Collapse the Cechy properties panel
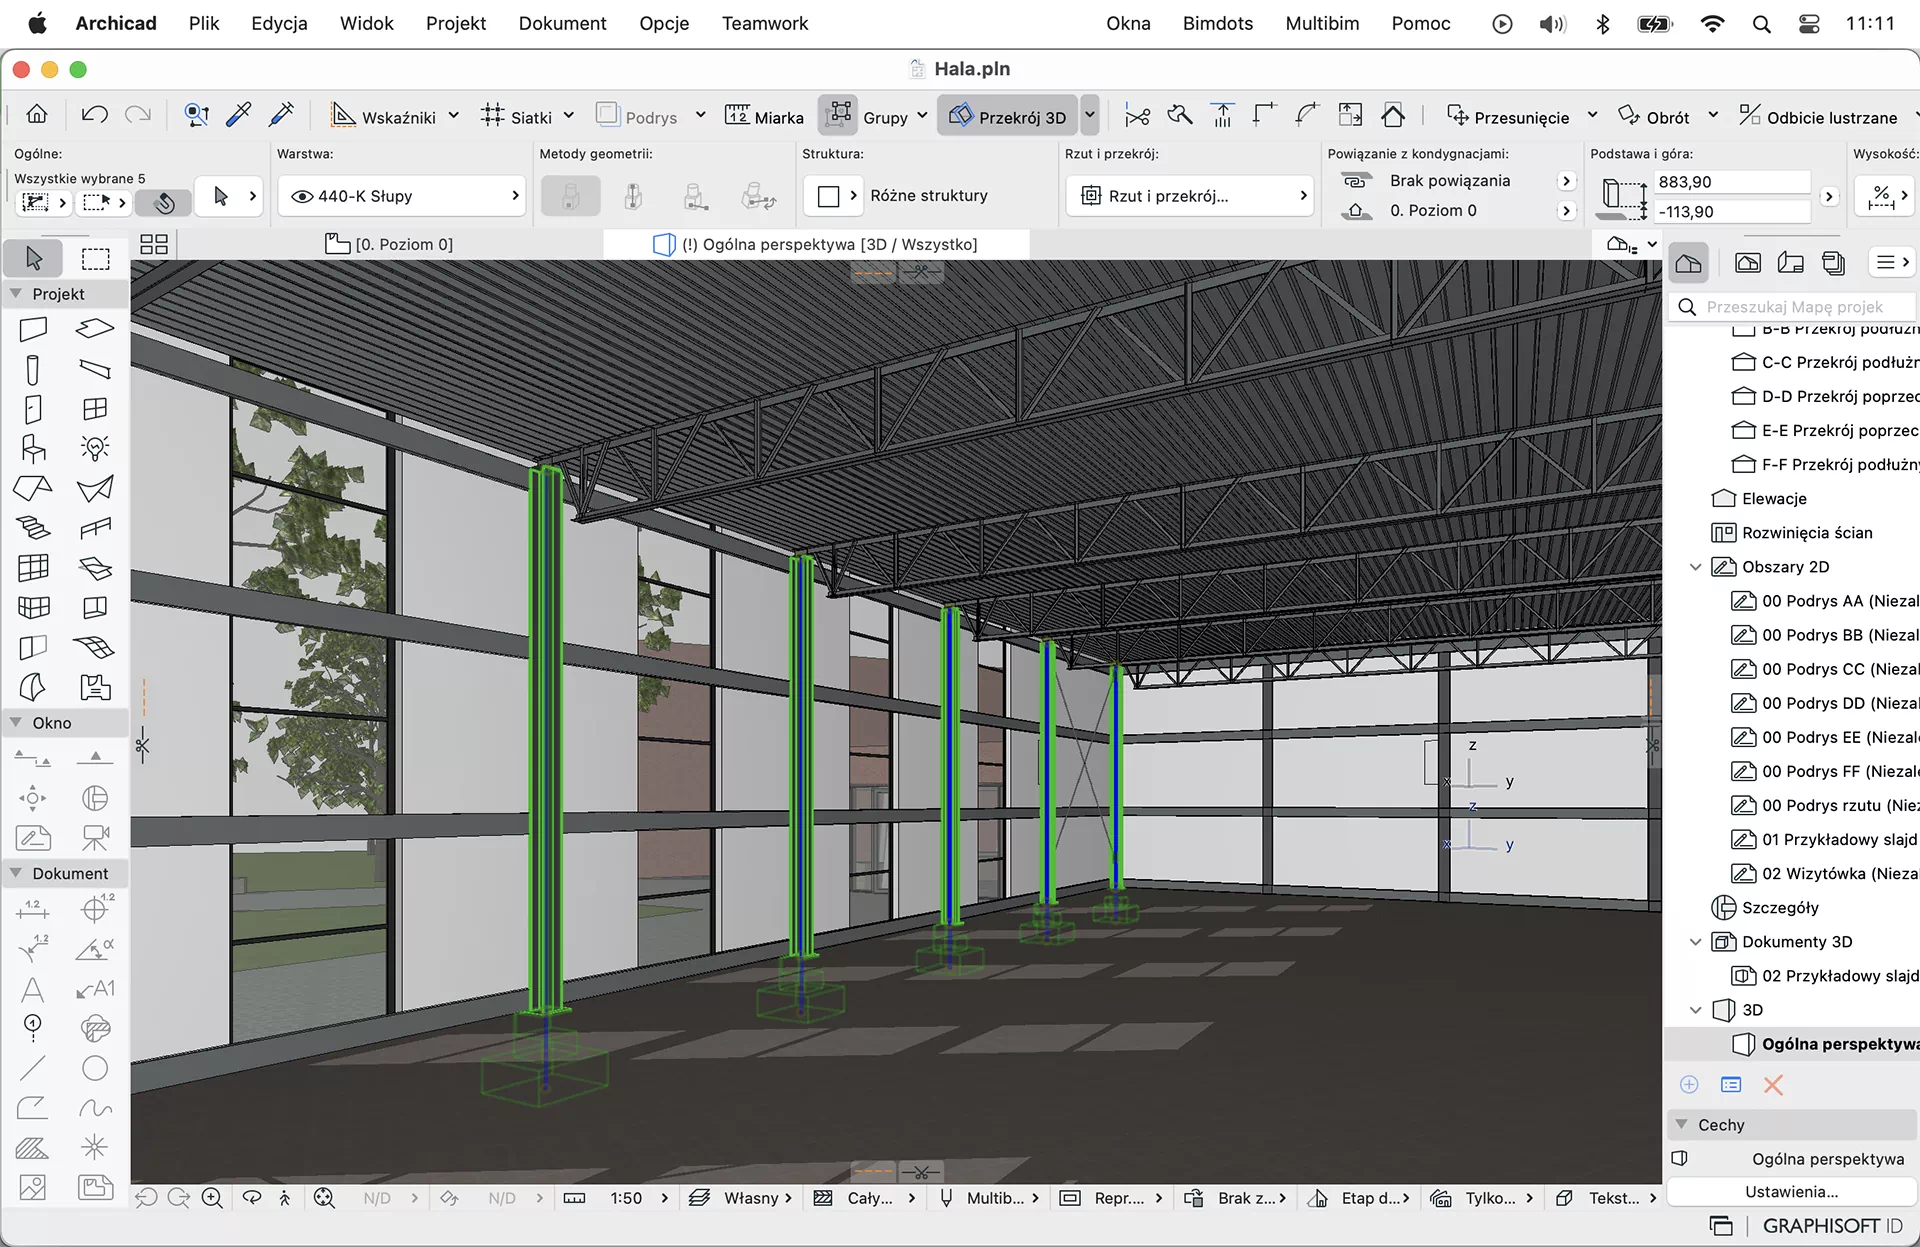Image resolution: width=1920 pixels, height=1247 pixels. pos(1682,1124)
